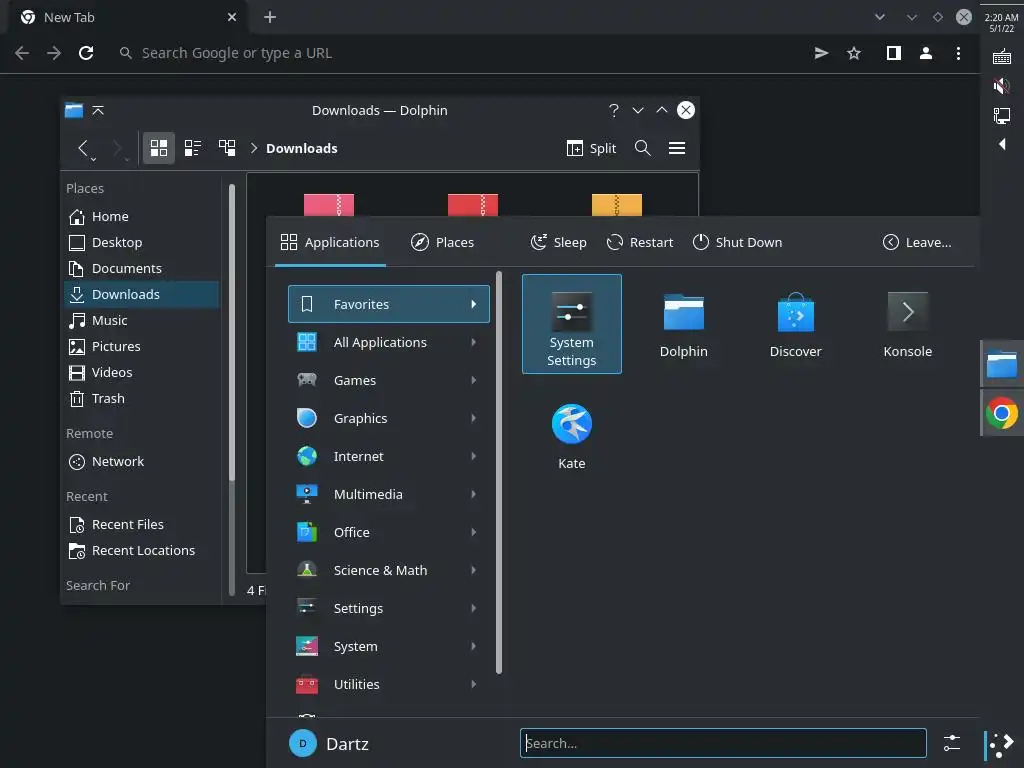
Task: Expand the Games category
Action: (389, 380)
